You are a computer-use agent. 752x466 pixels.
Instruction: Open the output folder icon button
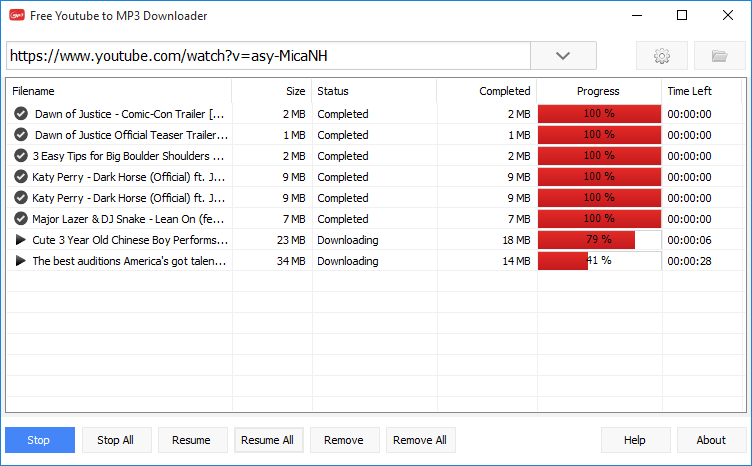click(x=719, y=56)
